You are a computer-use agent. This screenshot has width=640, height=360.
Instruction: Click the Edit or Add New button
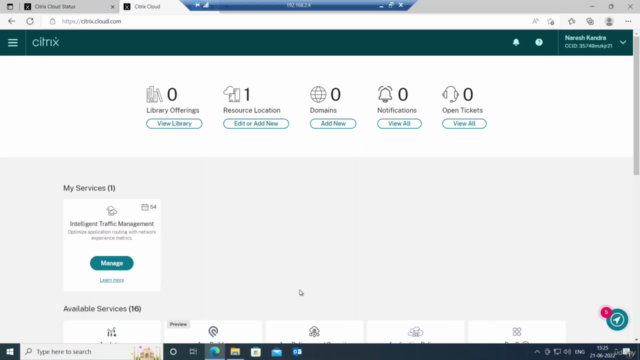point(256,124)
